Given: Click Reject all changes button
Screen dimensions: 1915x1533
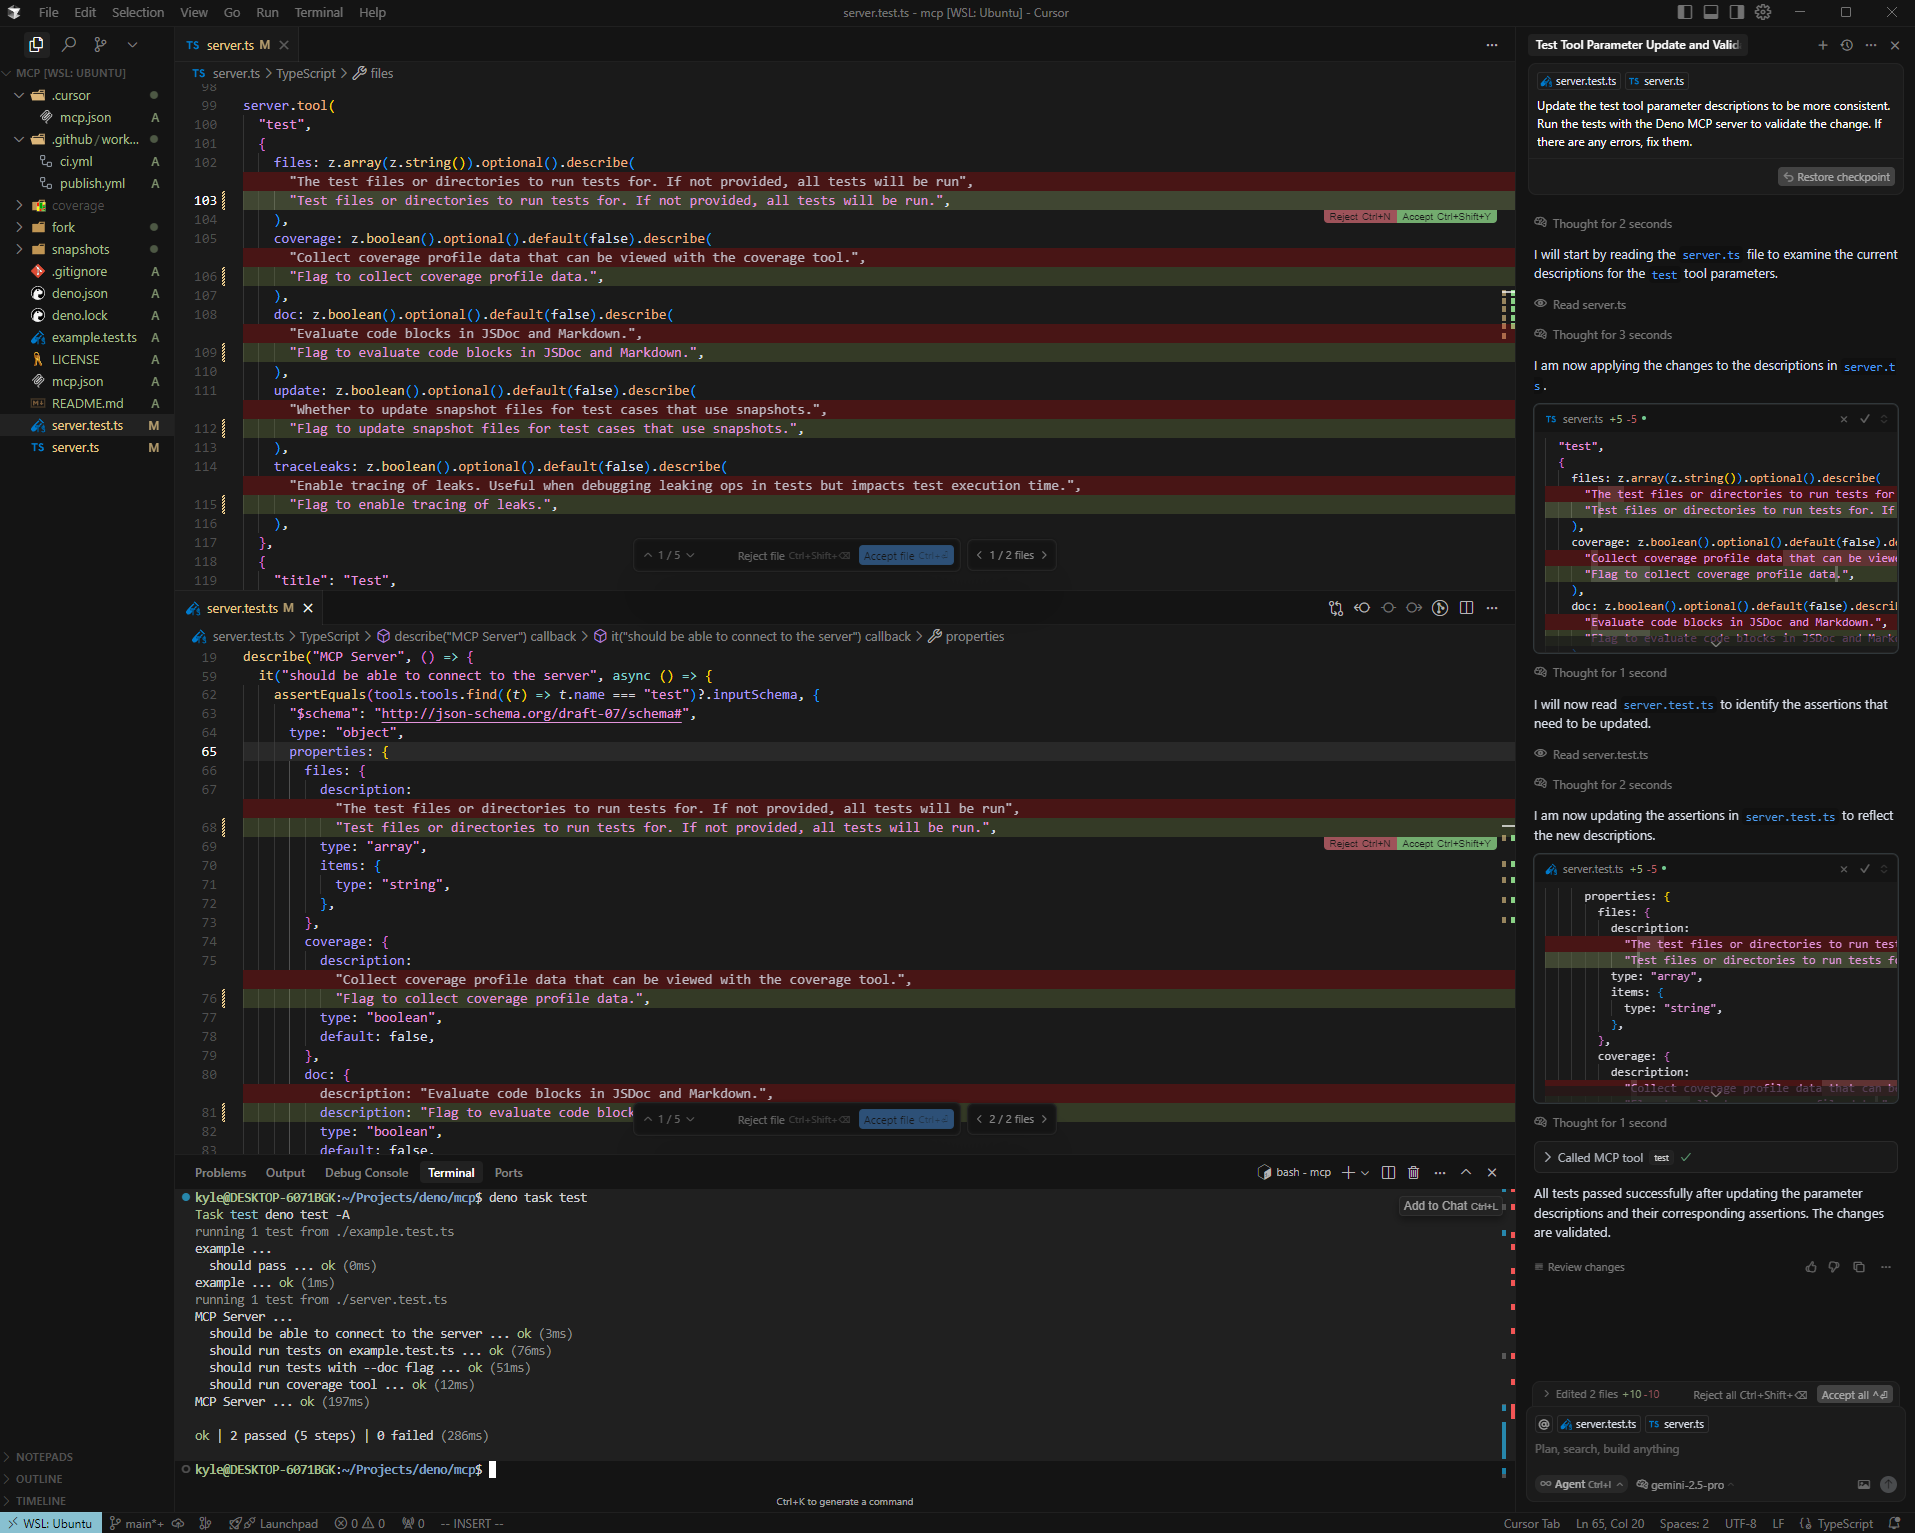Looking at the screenshot, I should click(x=1749, y=1394).
